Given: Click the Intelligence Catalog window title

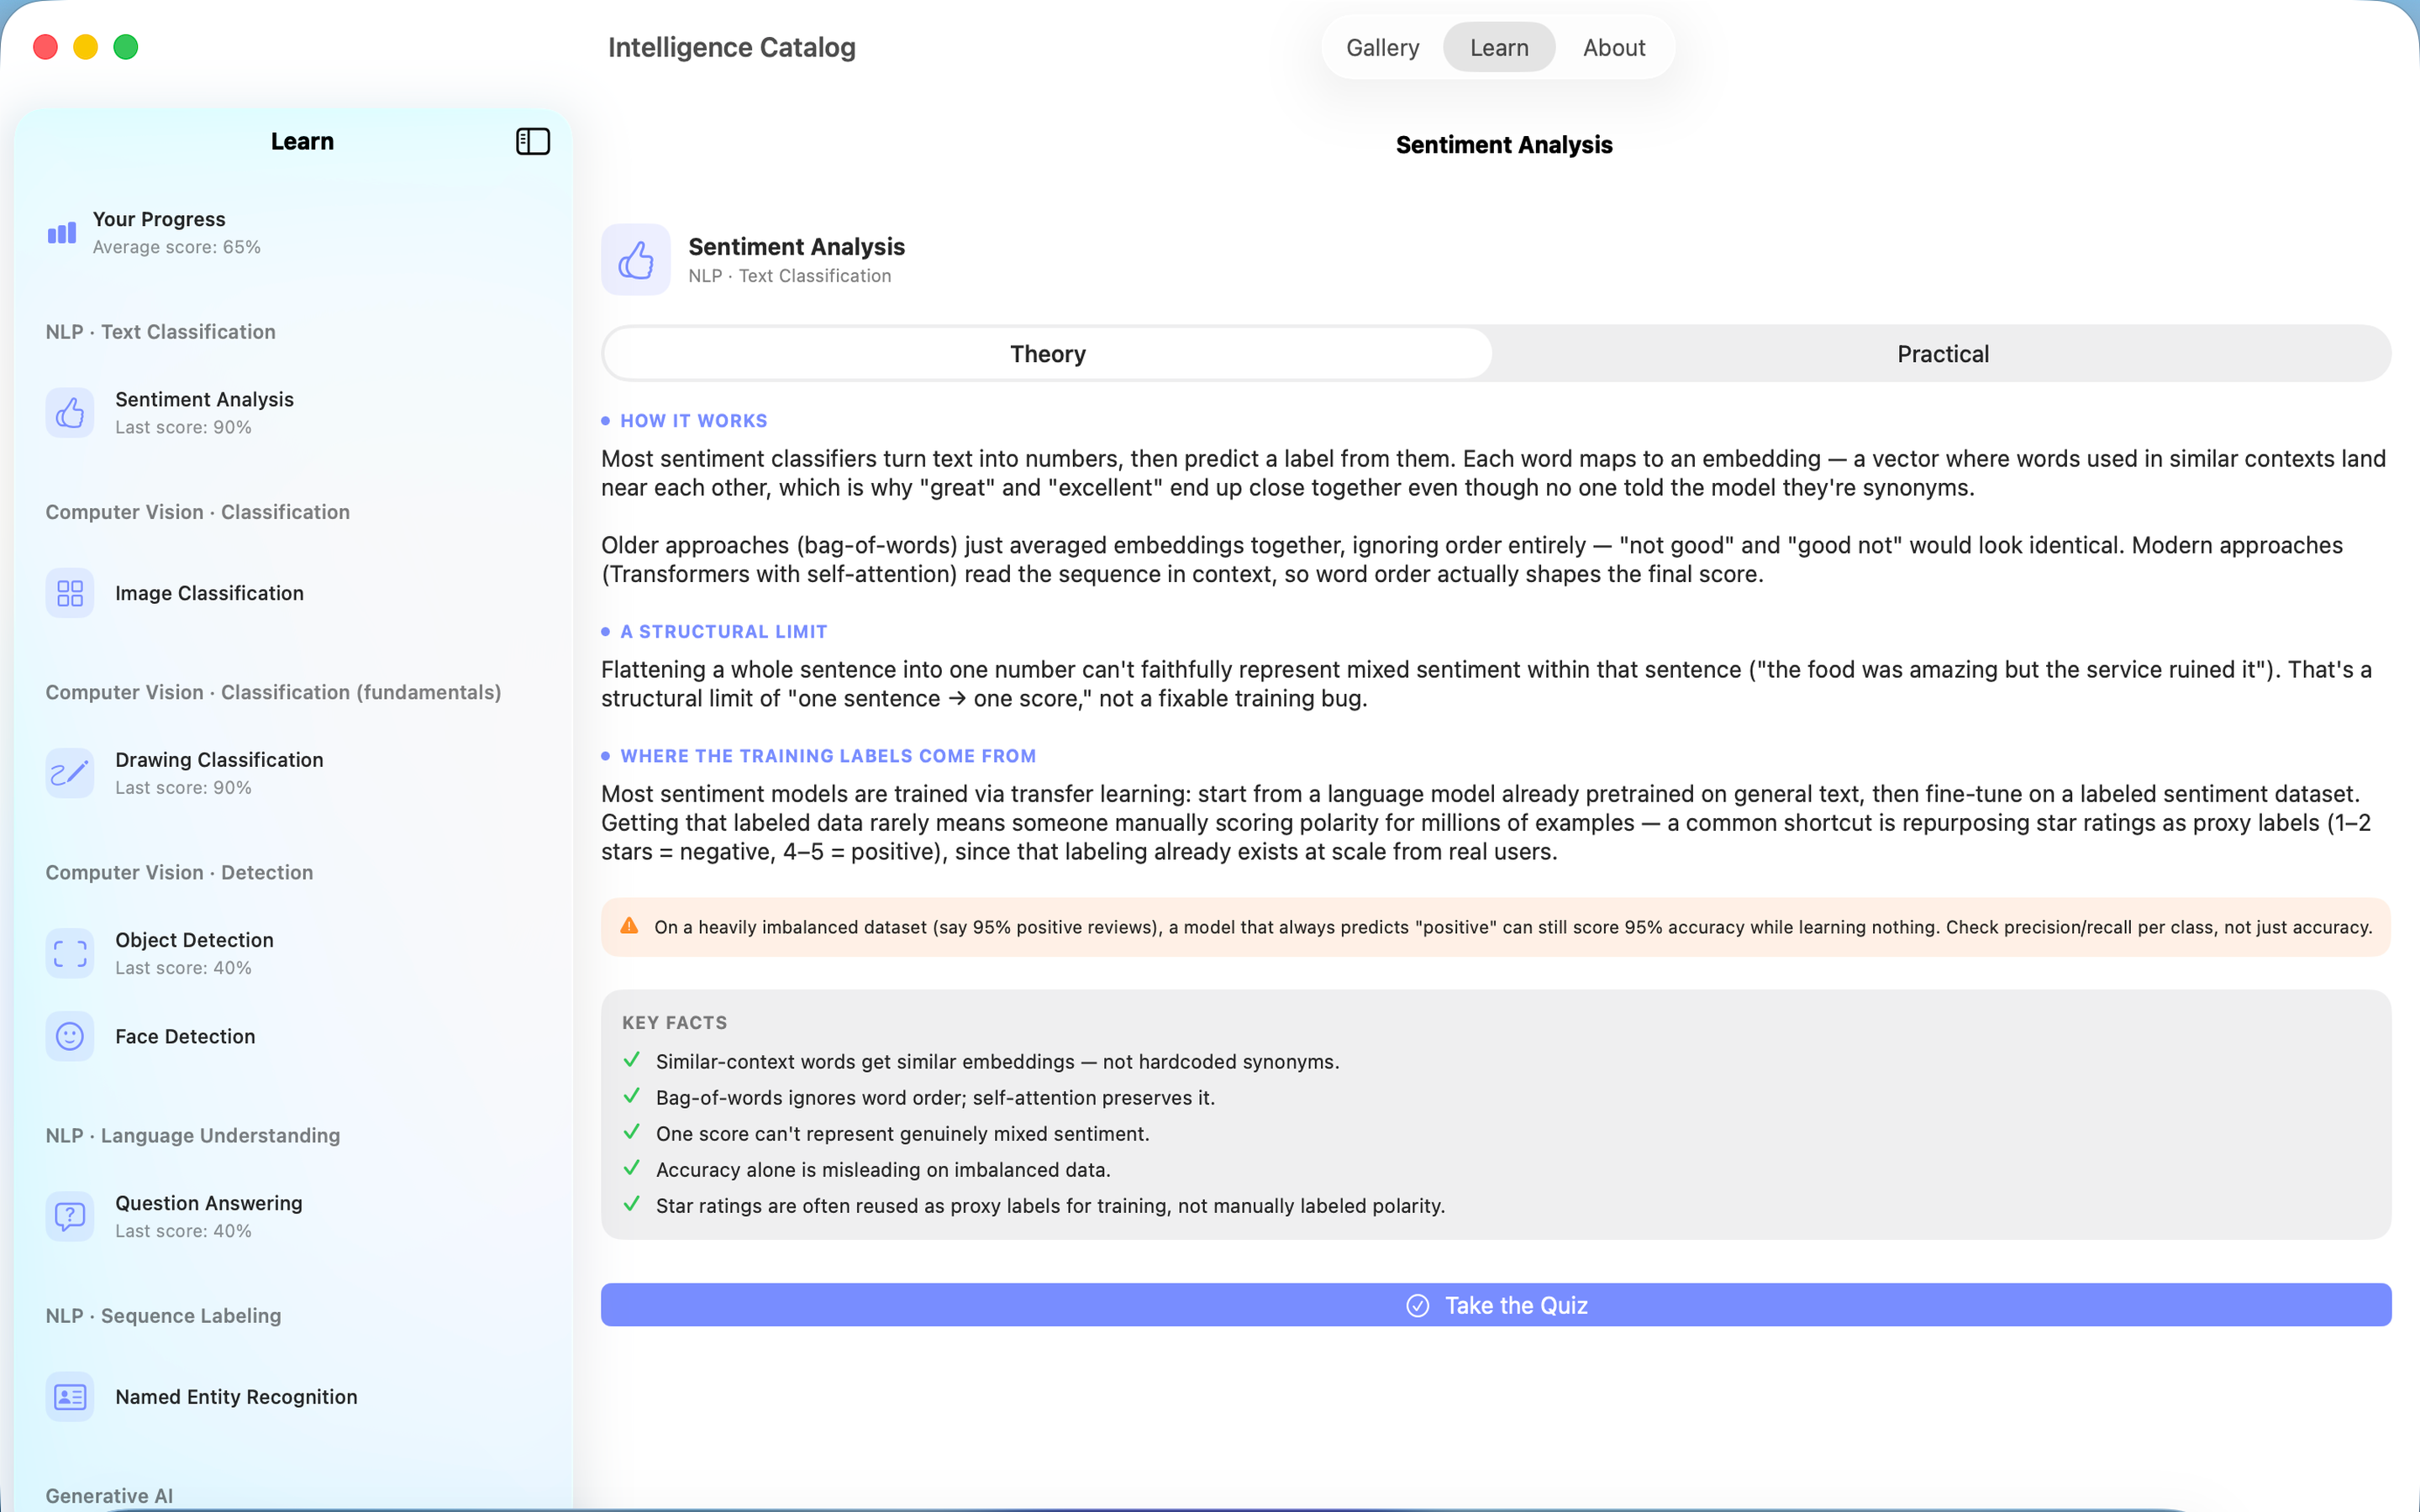Looking at the screenshot, I should click(731, 47).
